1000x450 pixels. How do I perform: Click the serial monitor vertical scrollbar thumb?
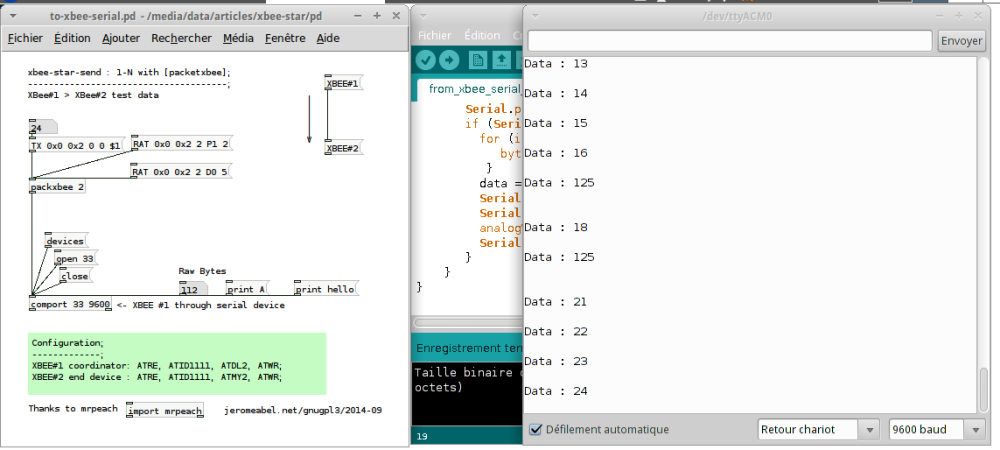point(983,390)
